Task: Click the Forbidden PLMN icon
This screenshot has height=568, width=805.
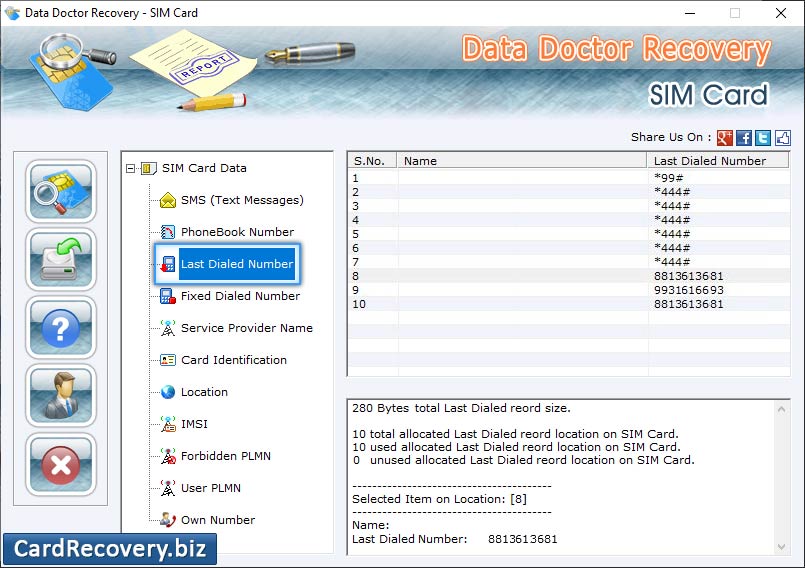Action: tap(168, 456)
